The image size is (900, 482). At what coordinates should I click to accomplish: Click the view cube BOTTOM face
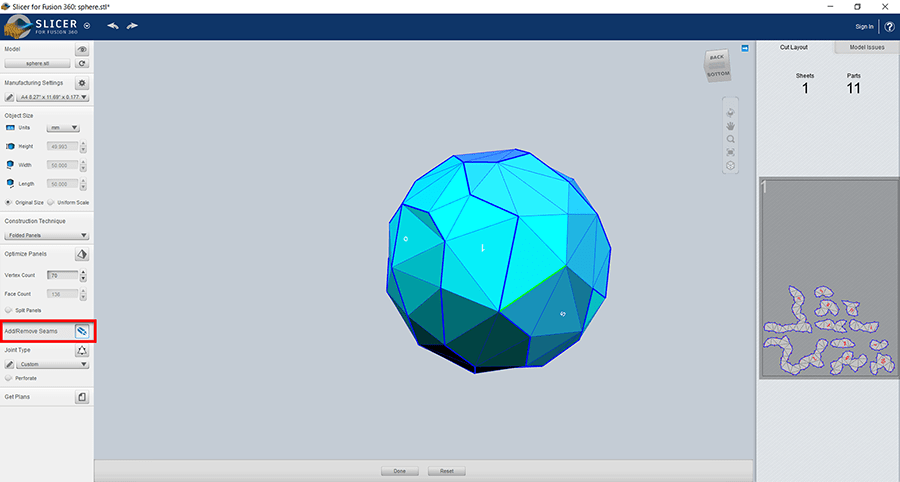coord(718,74)
